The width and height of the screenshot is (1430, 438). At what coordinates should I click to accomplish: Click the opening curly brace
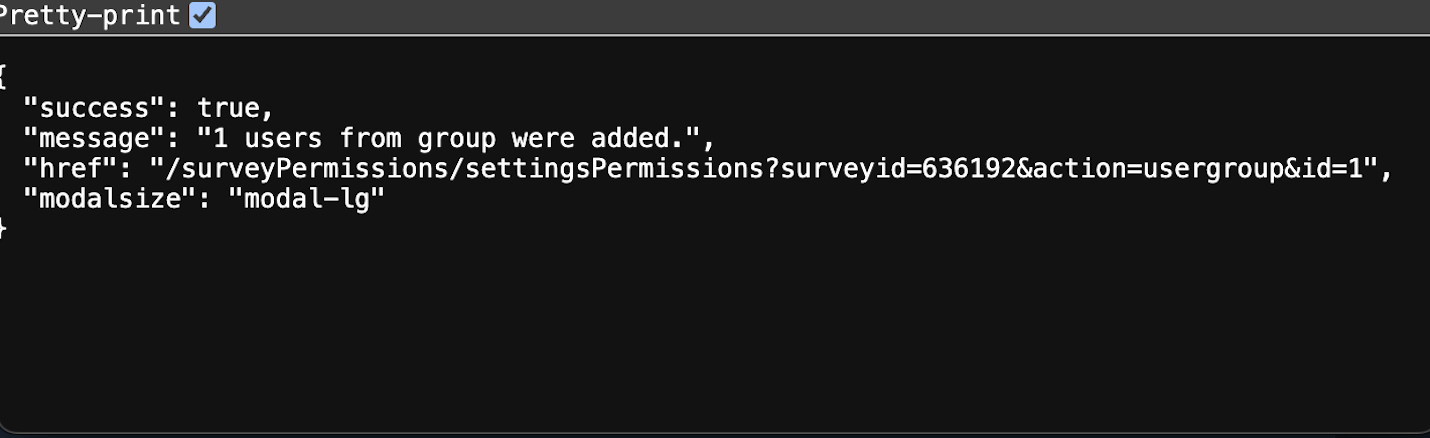[x=4, y=75]
